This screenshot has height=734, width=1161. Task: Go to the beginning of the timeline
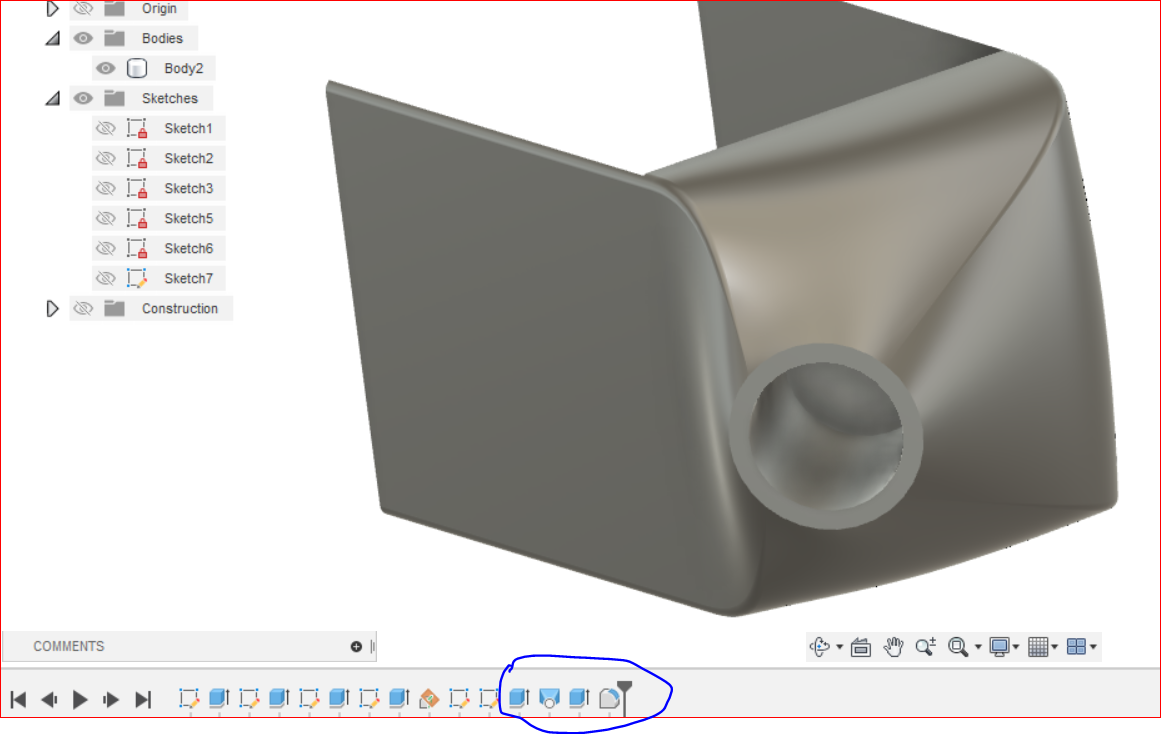click(19, 699)
